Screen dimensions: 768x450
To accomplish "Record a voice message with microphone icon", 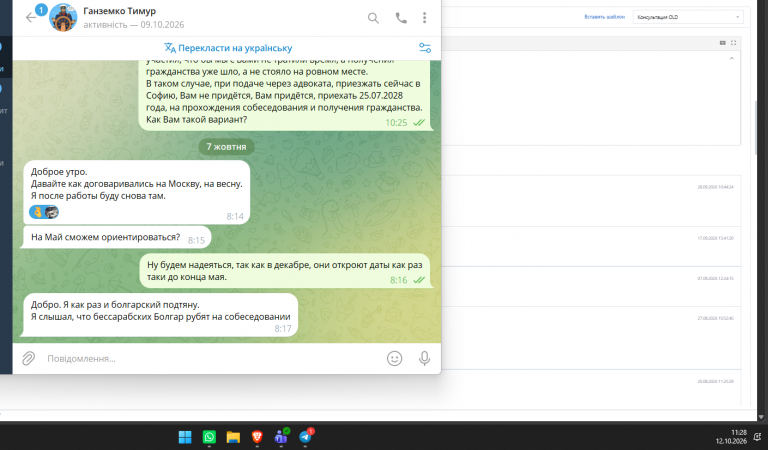I will [425, 358].
